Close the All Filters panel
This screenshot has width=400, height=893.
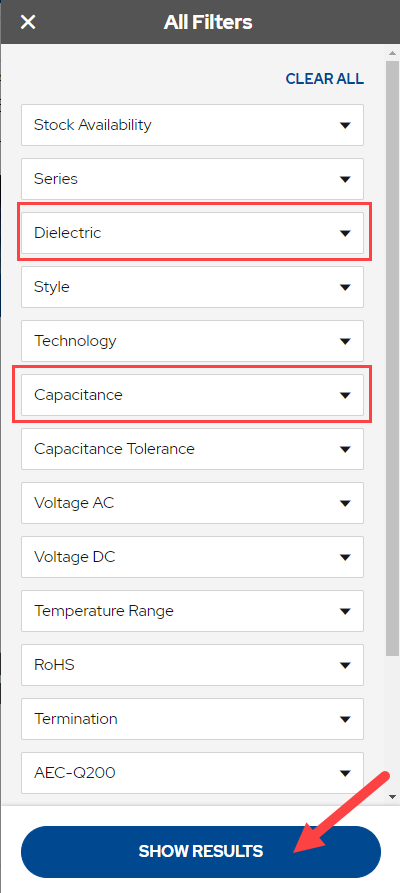[x=28, y=22]
